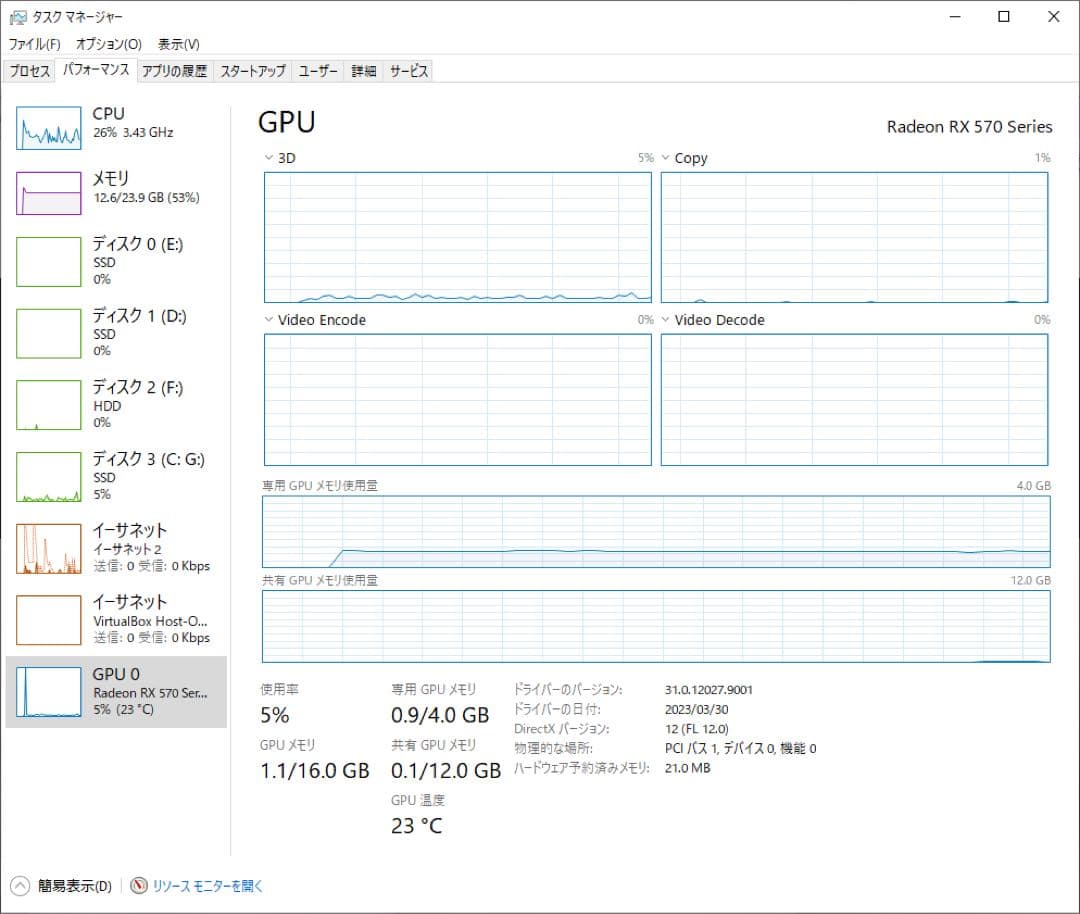The width and height of the screenshot is (1080, 914).
Task: Switch to the サービス tab
Action: (409, 71)
